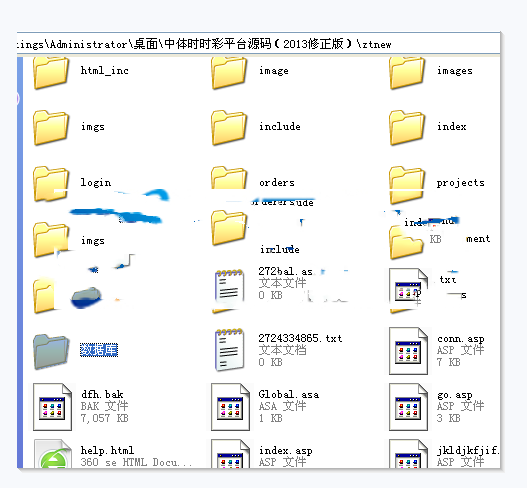The height and width of the screenshot is (488, 527).
Task: Select the greyed-out 数据库 folder icon
Action: pos(51,352)
